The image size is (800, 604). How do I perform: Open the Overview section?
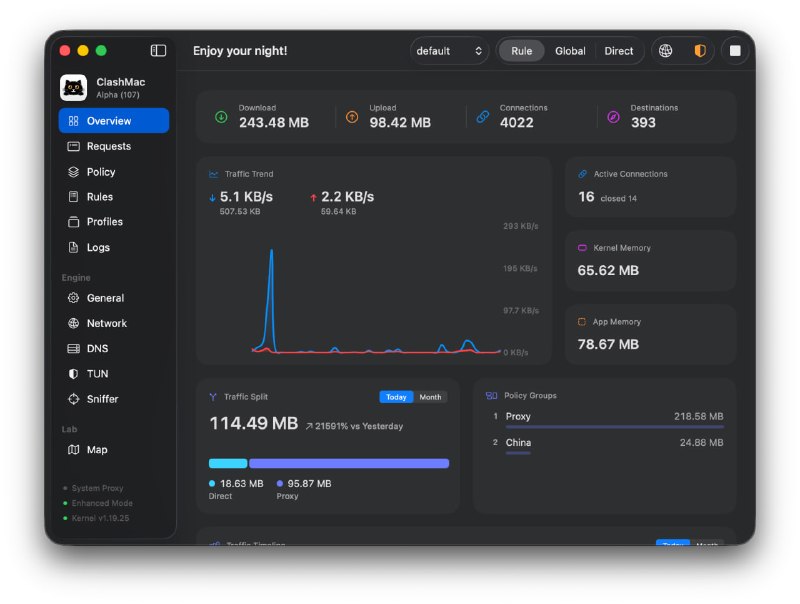click(114, 121)
